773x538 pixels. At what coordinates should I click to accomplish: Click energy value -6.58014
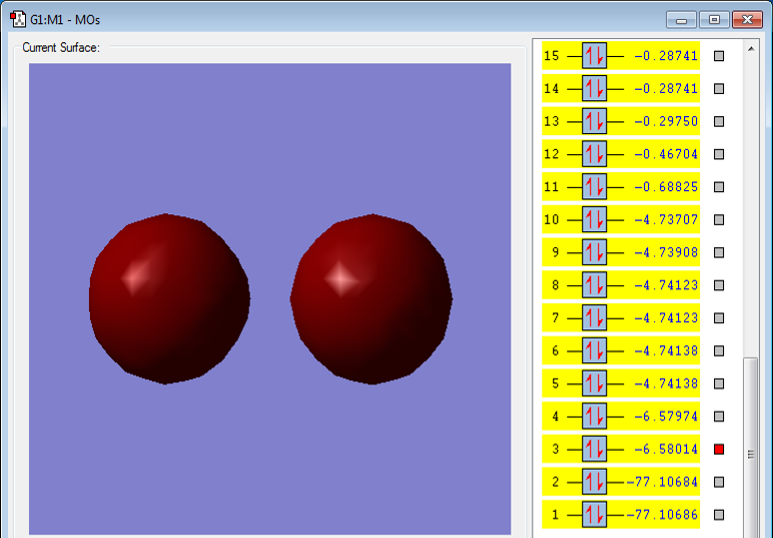[666, 449]
